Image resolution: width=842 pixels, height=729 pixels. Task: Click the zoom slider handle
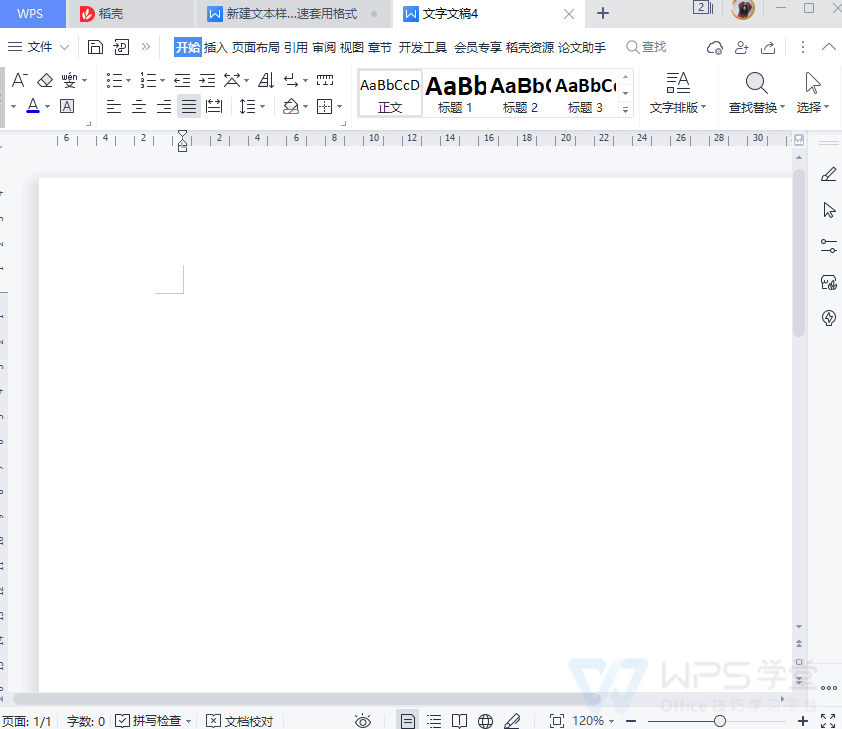click(x=720, y=721)
